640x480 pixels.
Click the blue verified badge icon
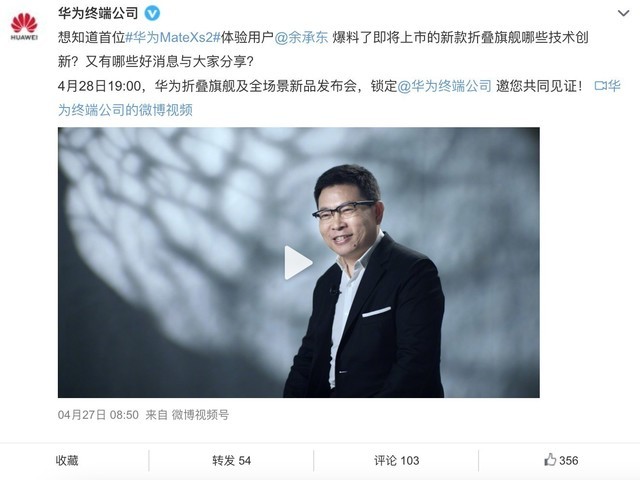(x=153, y=13)
